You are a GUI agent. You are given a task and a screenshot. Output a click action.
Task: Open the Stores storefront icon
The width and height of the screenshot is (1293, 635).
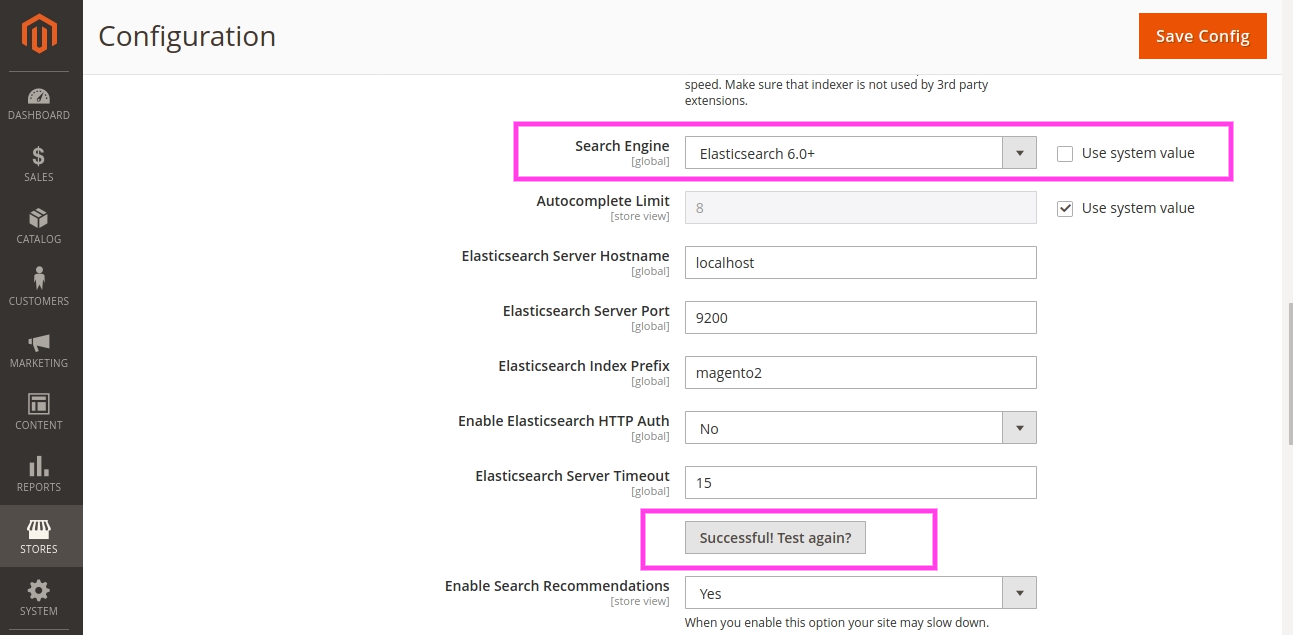[39, 528]
